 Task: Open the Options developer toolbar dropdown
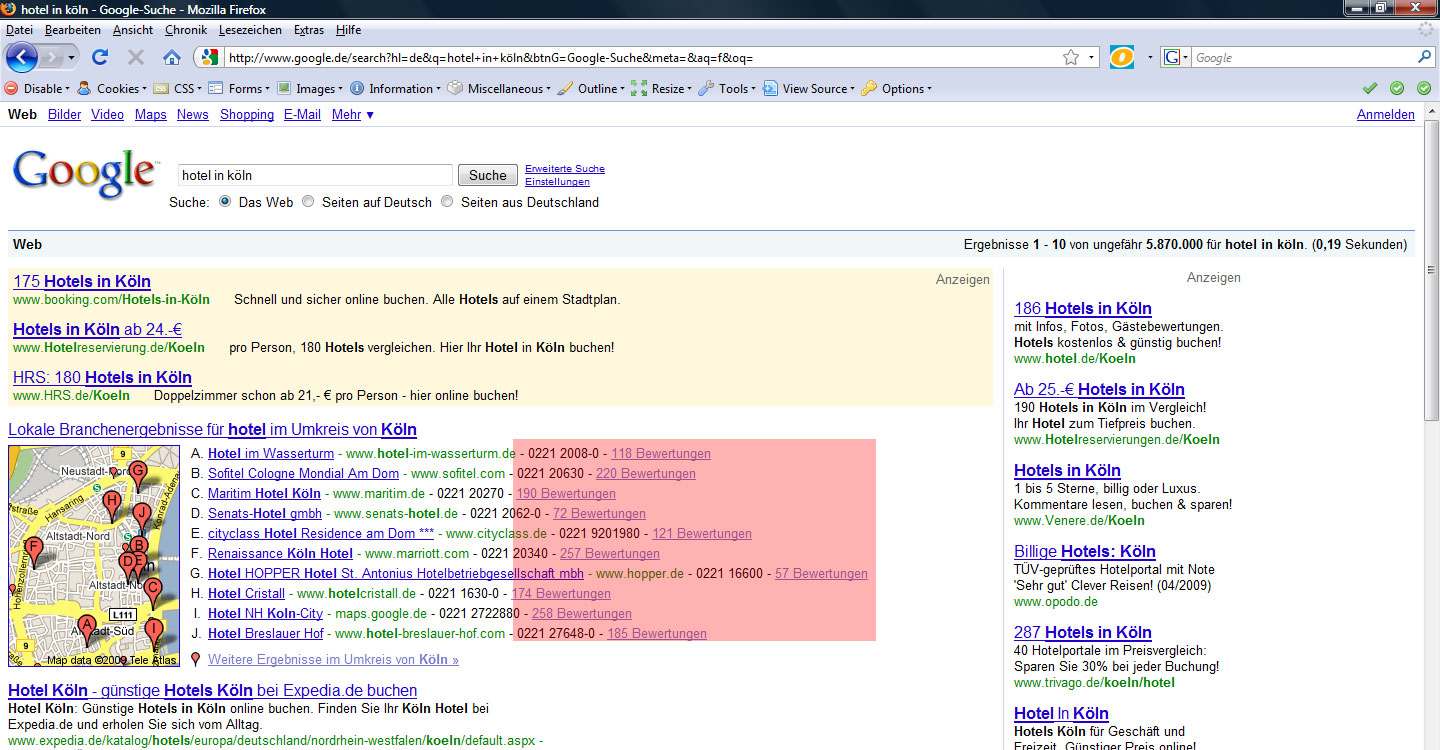tap(896, 88)
